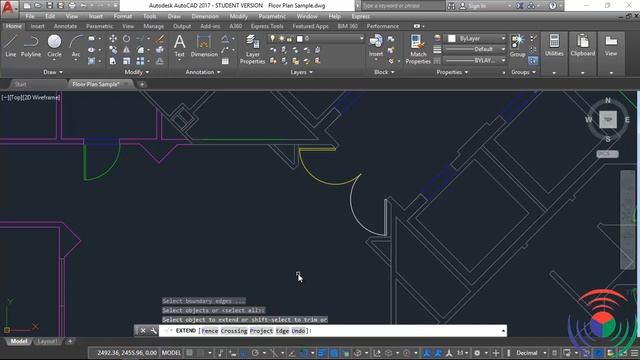Select the Dimension tool
Screen dimensions: 640x360
pos(204,46)
